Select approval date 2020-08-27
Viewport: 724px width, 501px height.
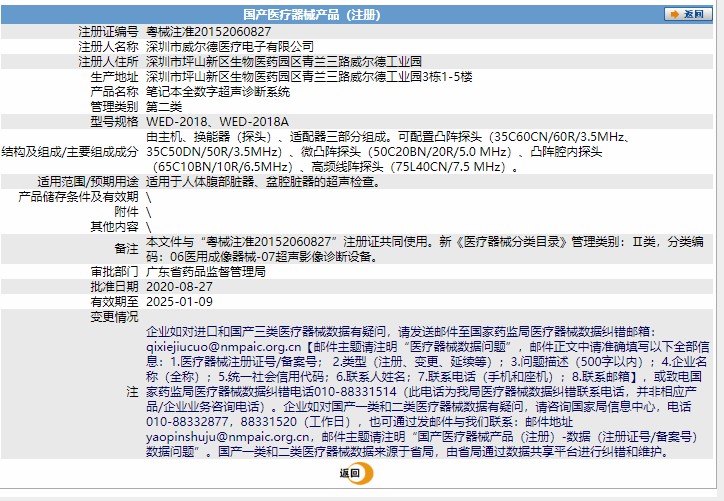click(179, 287)
